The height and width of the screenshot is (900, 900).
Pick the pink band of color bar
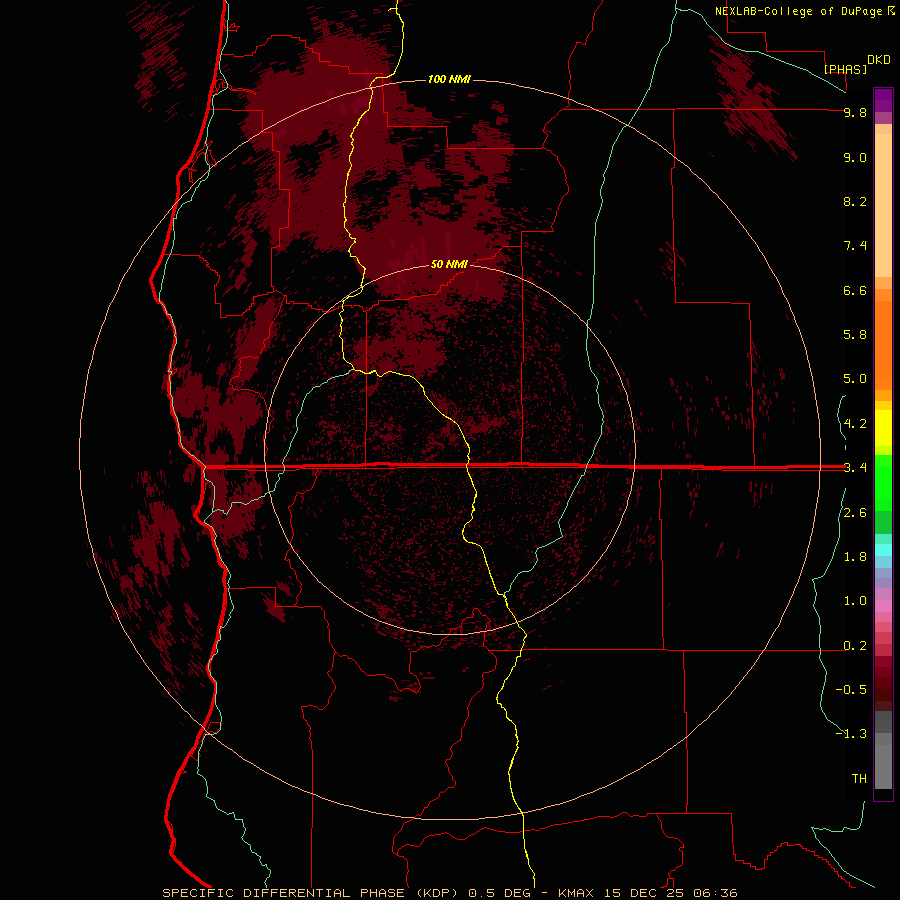click(883, 606)
